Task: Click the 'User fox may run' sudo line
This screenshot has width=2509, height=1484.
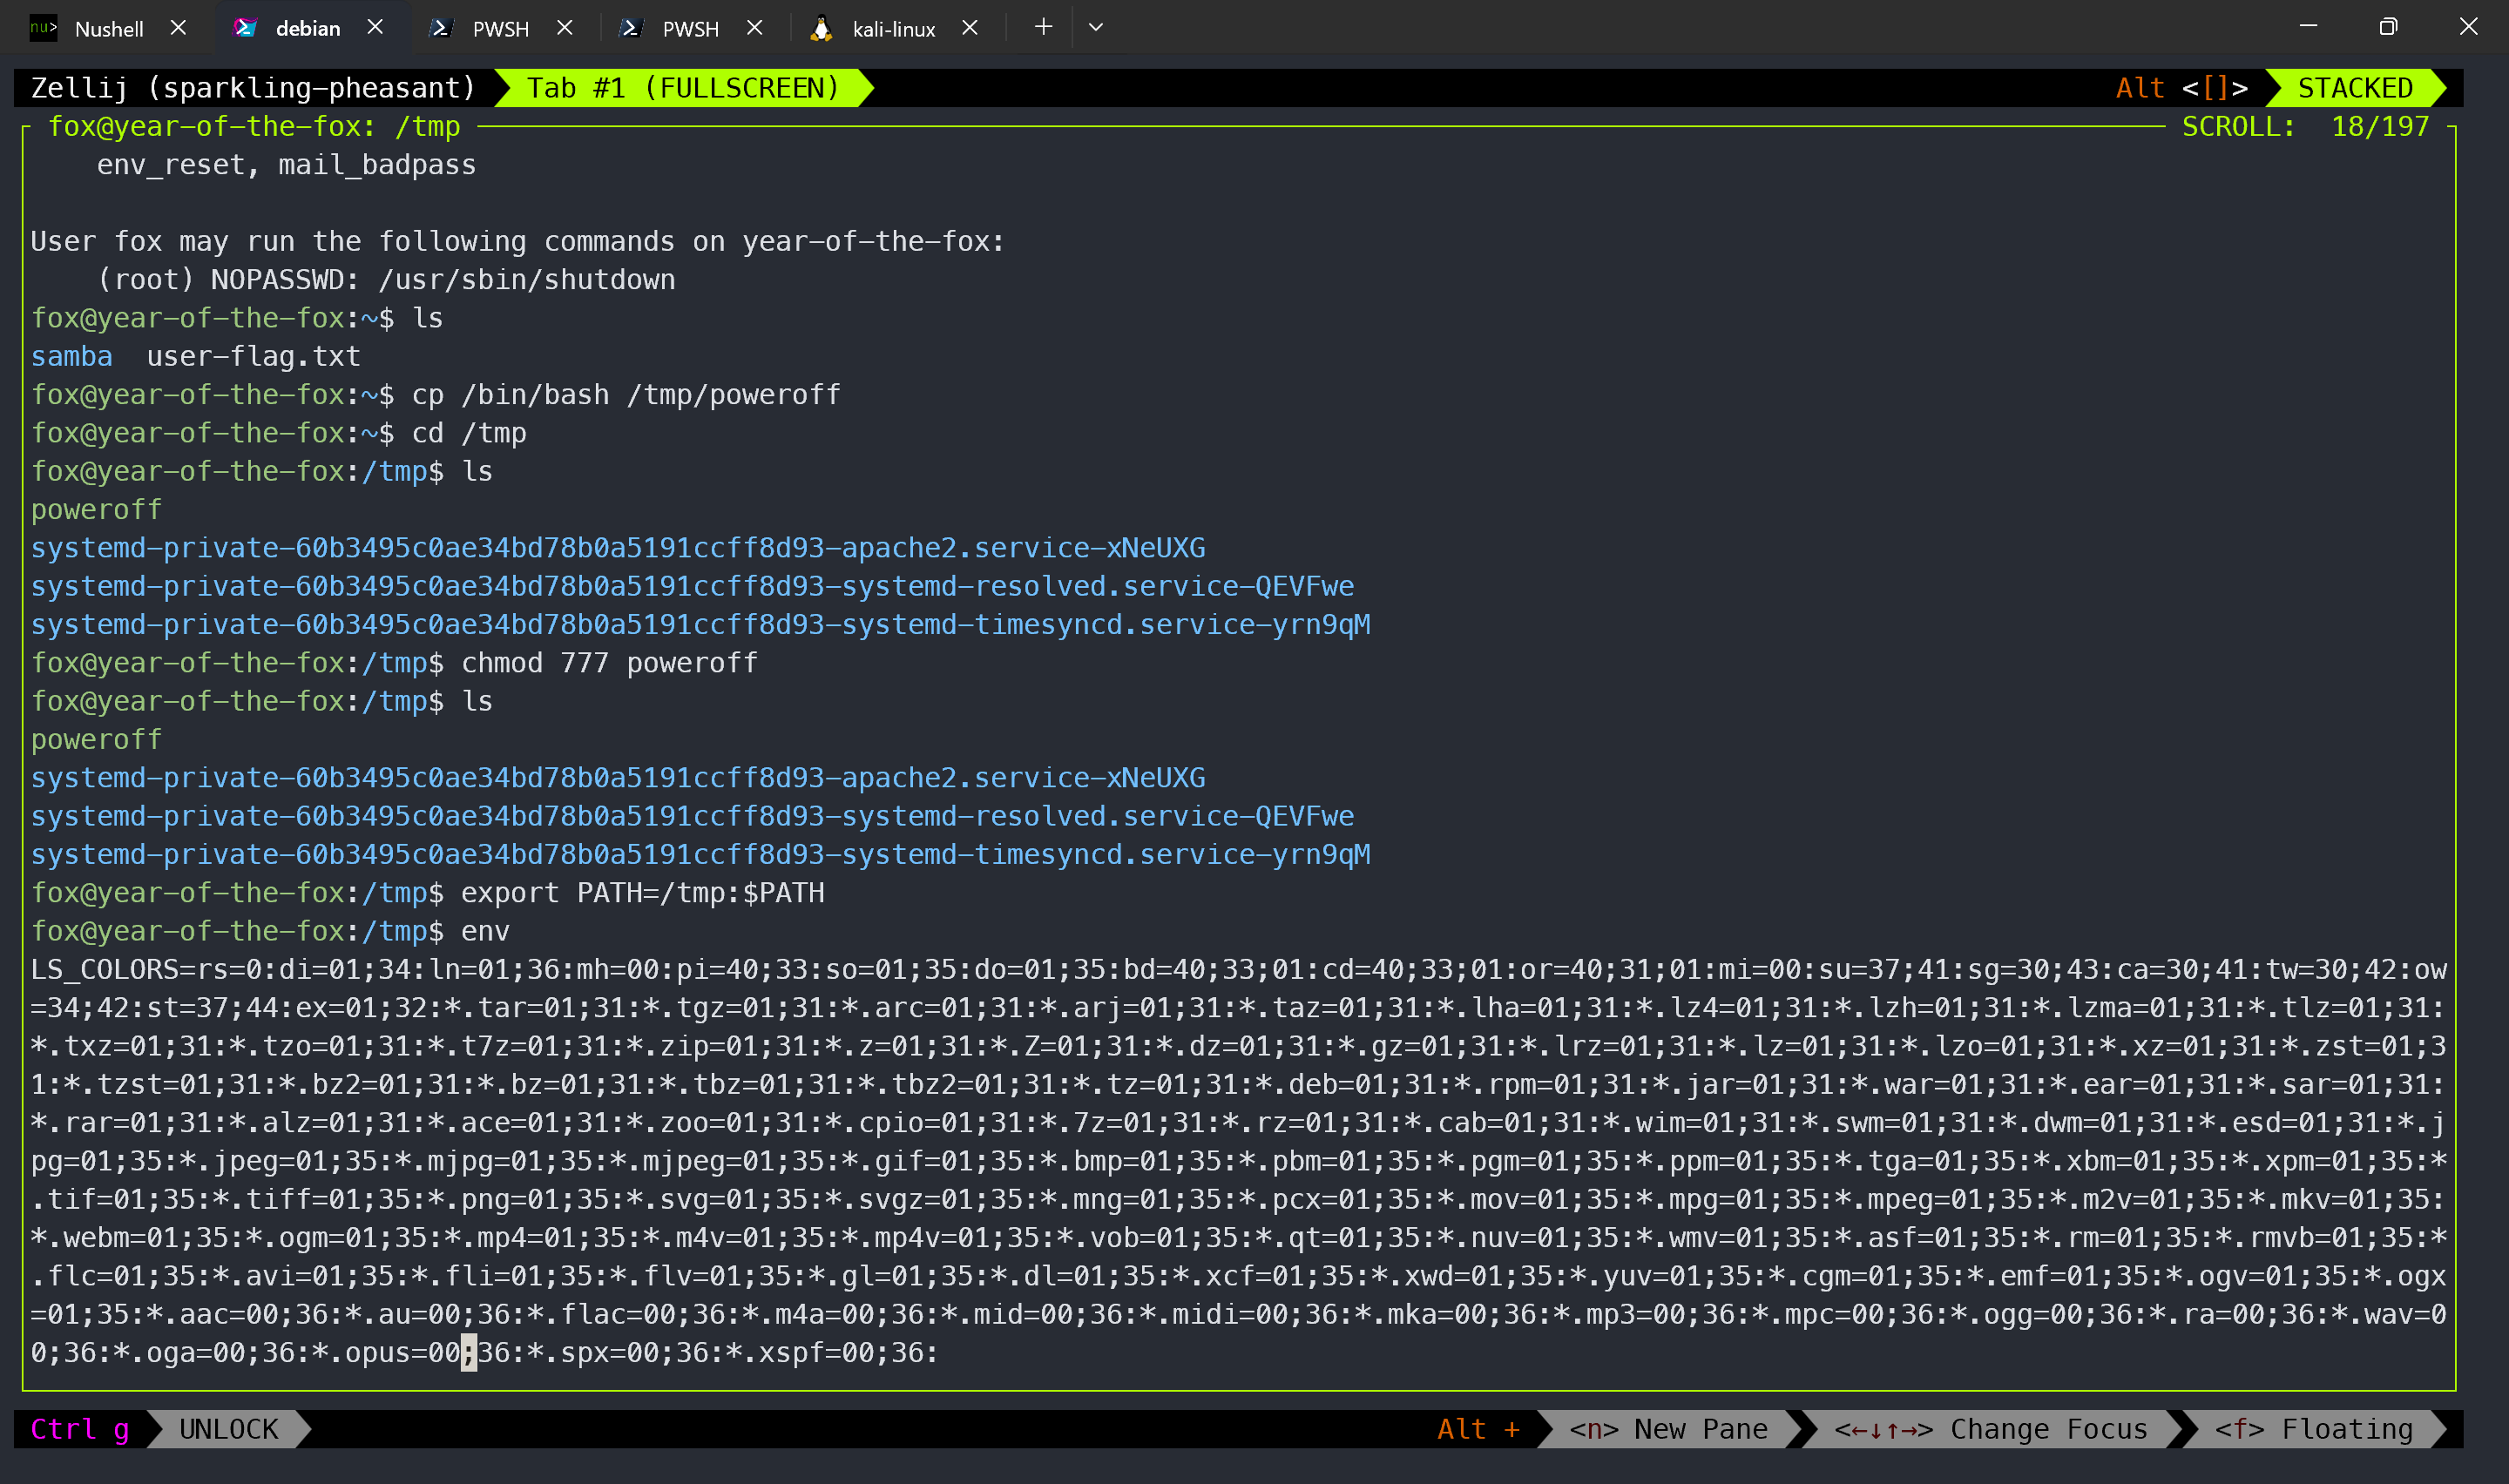Action: click(517, 242)
